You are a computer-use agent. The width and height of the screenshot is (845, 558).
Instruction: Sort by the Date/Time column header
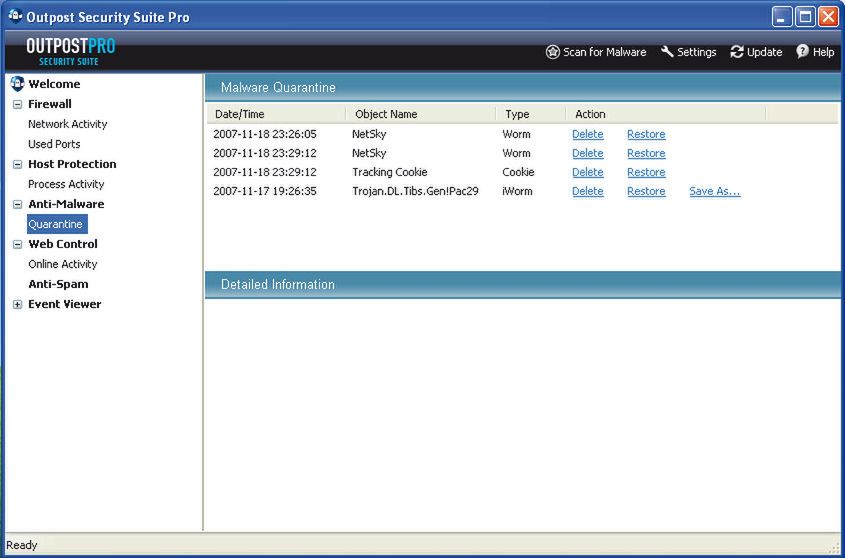click(x=276, y=114)
